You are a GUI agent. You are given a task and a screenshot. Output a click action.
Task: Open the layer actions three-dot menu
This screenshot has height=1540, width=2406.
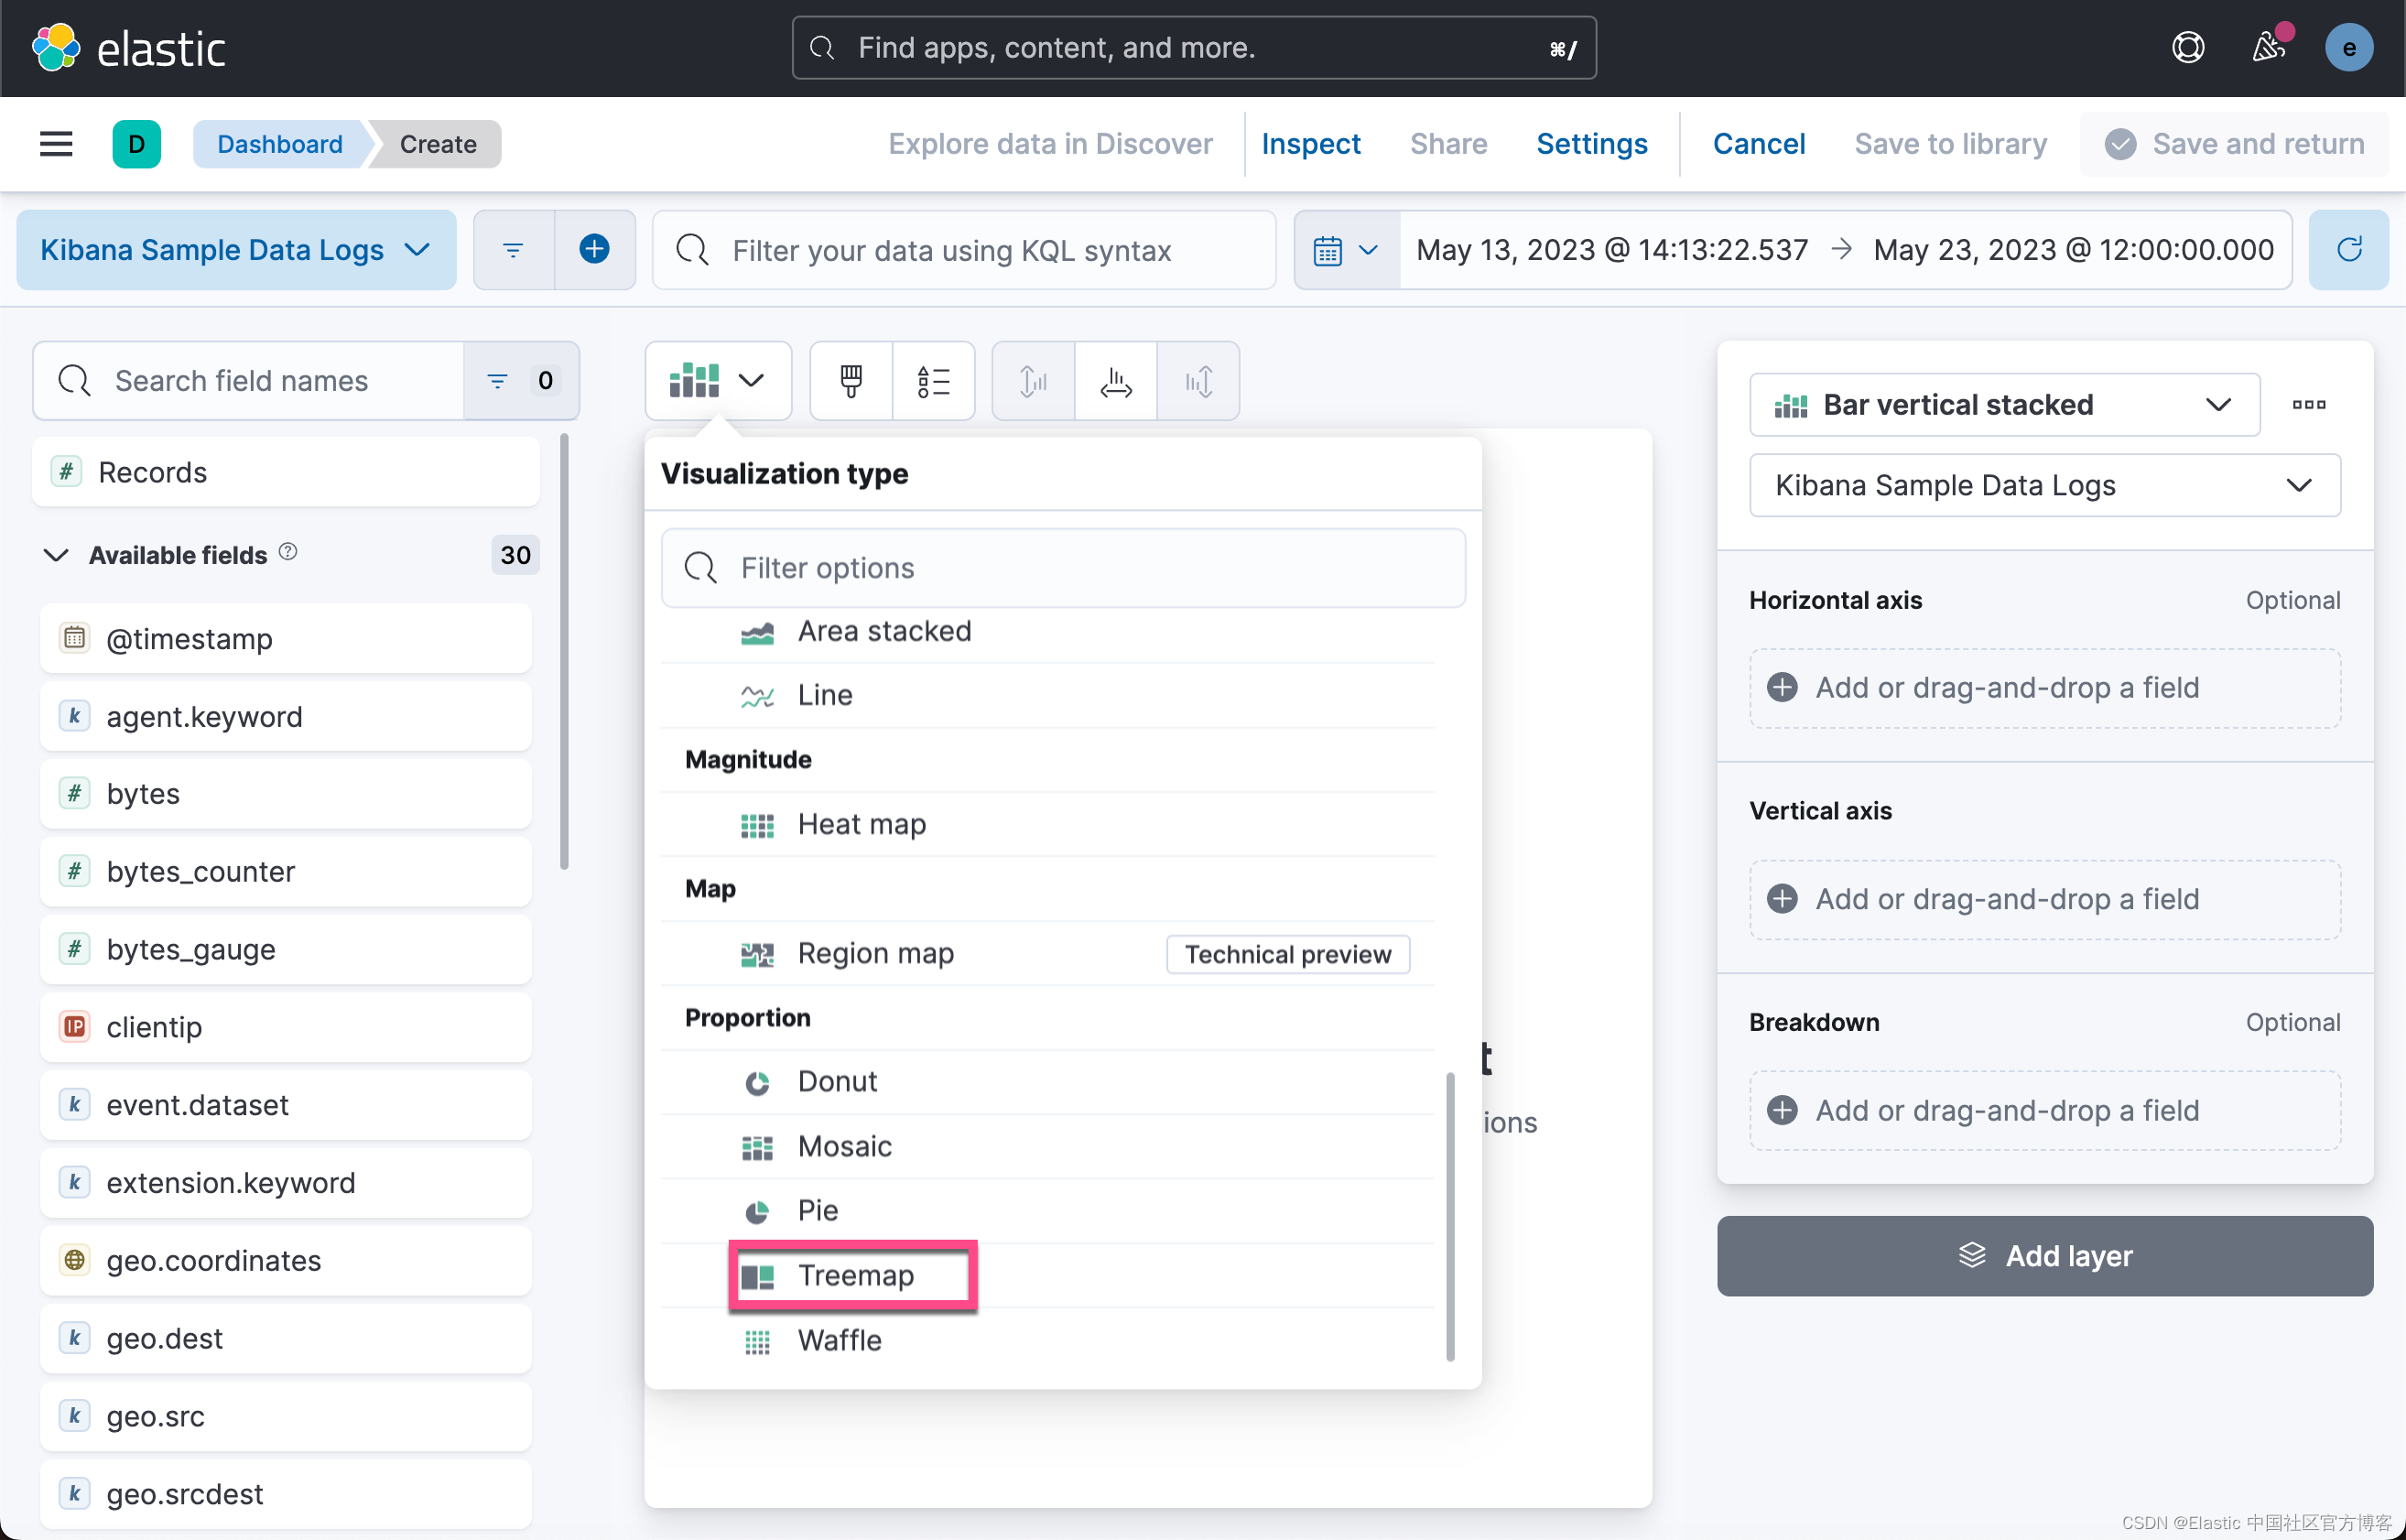2309,405
